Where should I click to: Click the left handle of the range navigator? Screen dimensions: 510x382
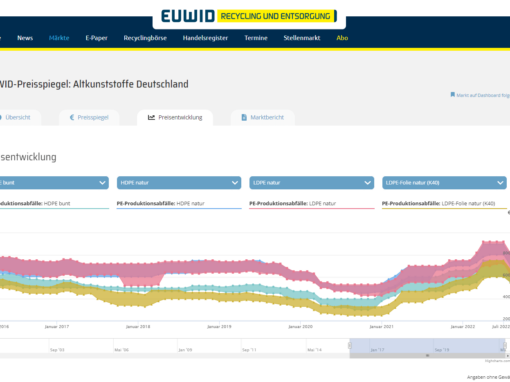(350, 345)
